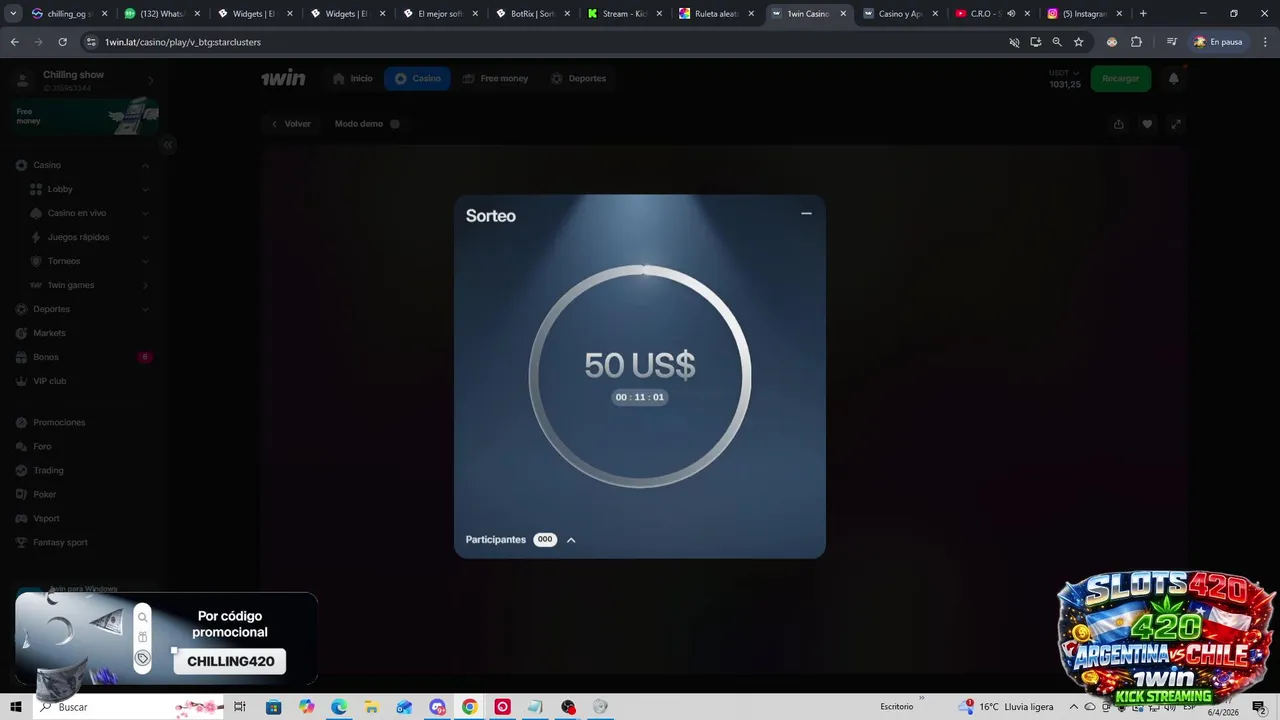1280x720 pixels.
Task: Click the CHILLING420 promo code box
Action: click(230, 661)
